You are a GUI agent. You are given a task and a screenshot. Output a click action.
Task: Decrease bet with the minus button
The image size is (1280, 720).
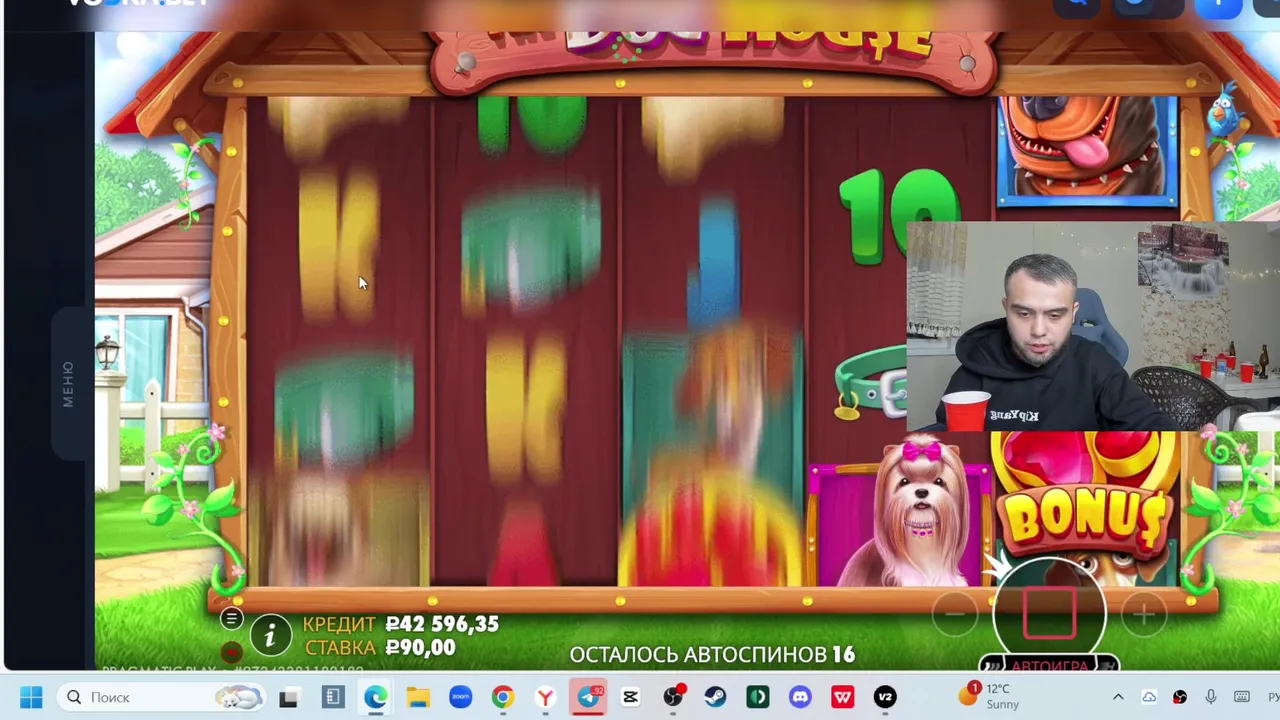tap(954, 614)
